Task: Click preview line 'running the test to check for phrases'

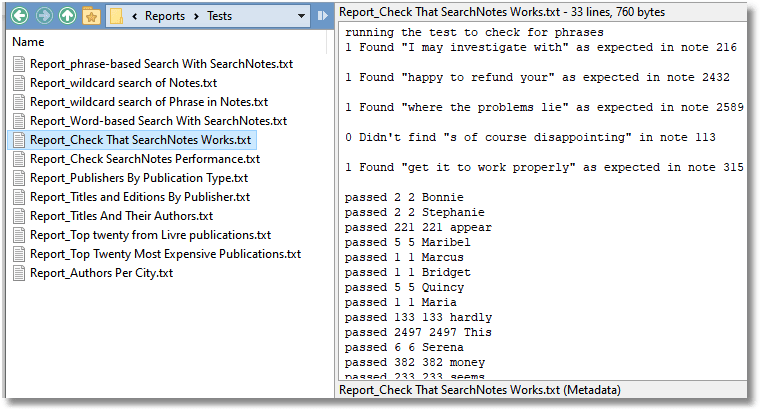Action: click(474, 33)
